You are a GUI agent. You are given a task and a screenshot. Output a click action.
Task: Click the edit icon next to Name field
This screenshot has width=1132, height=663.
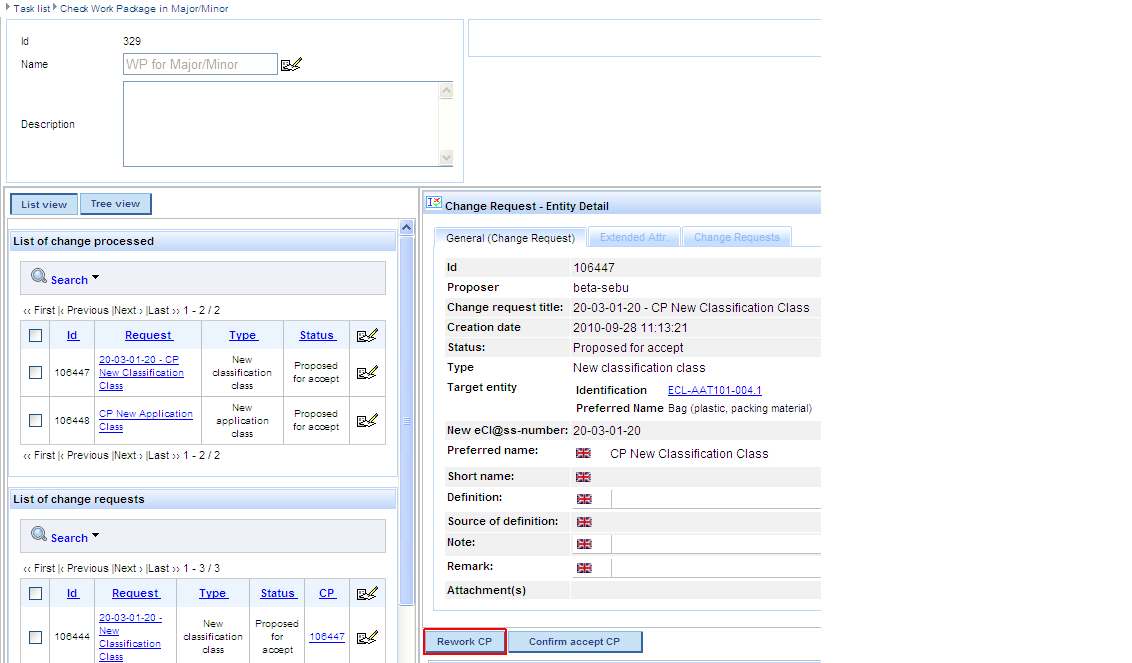(291, 65)
